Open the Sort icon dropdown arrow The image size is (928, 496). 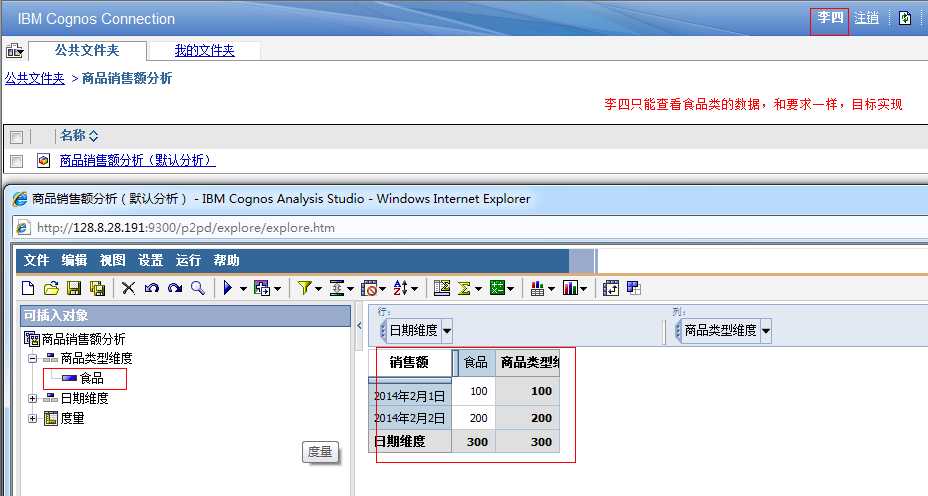tap(414, 289)
